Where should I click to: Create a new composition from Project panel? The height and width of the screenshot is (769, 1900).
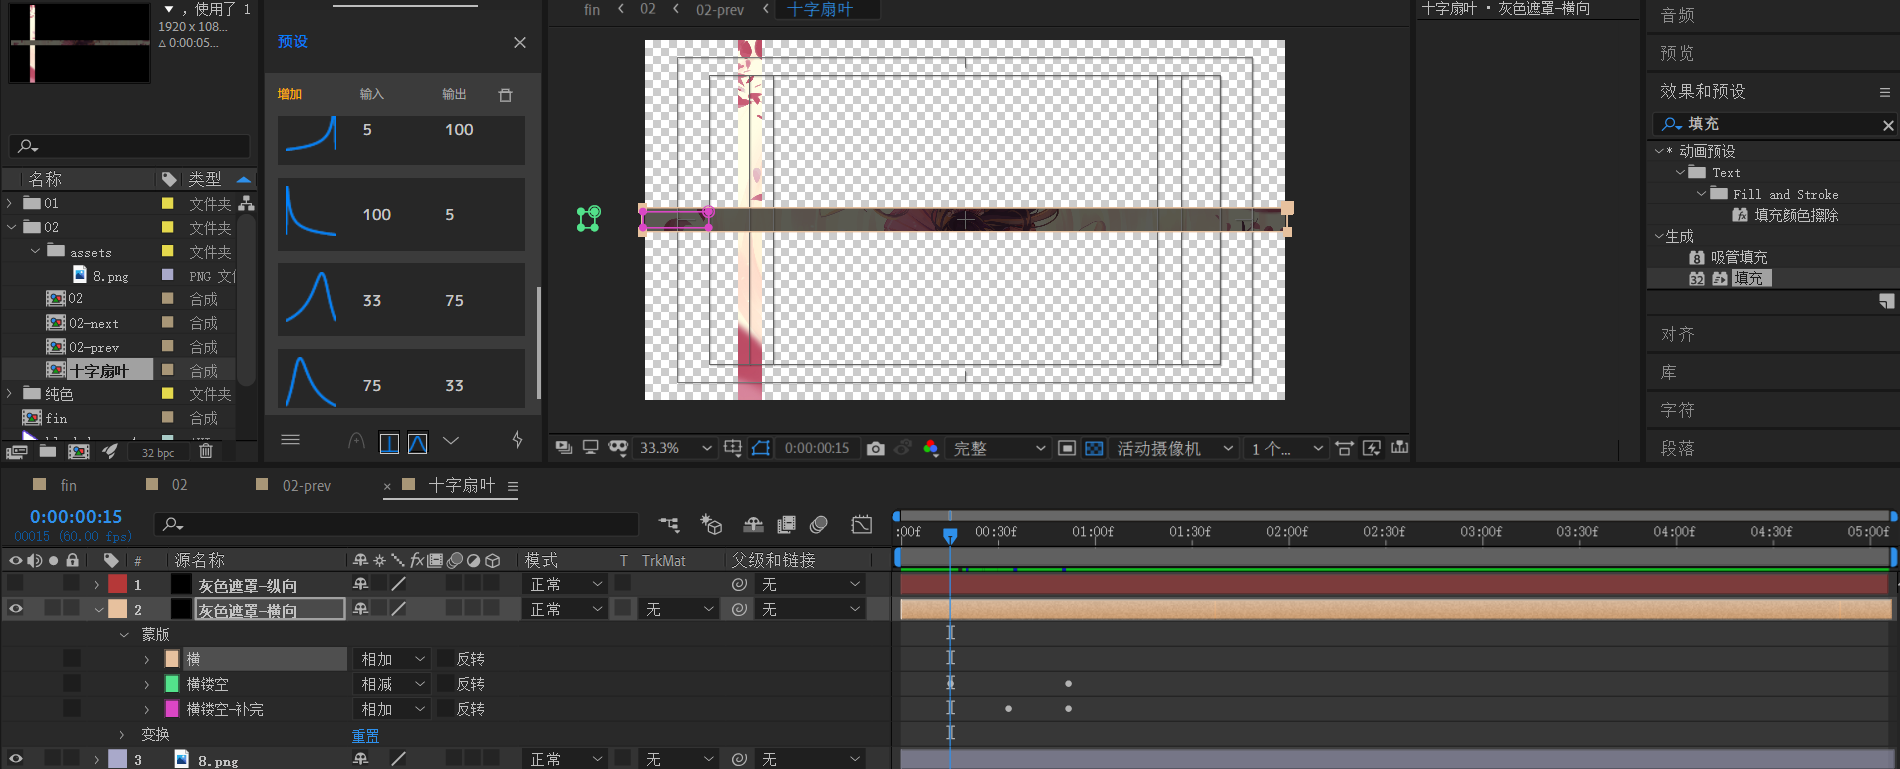coord(79,452)
